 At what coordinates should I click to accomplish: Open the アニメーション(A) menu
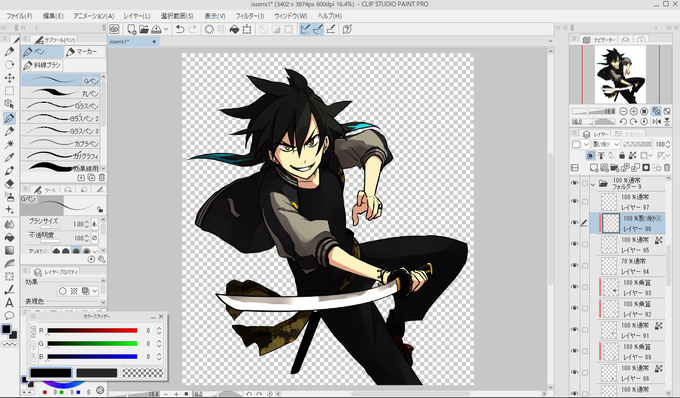[94, 16]
